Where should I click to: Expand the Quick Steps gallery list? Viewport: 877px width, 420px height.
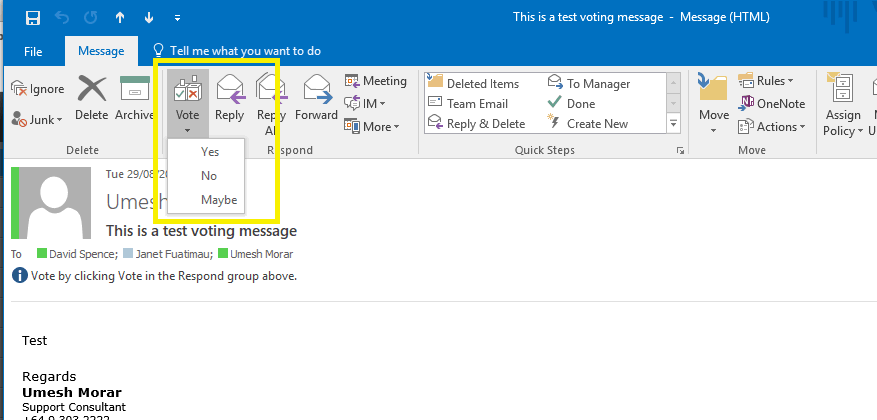click(673, 123)
